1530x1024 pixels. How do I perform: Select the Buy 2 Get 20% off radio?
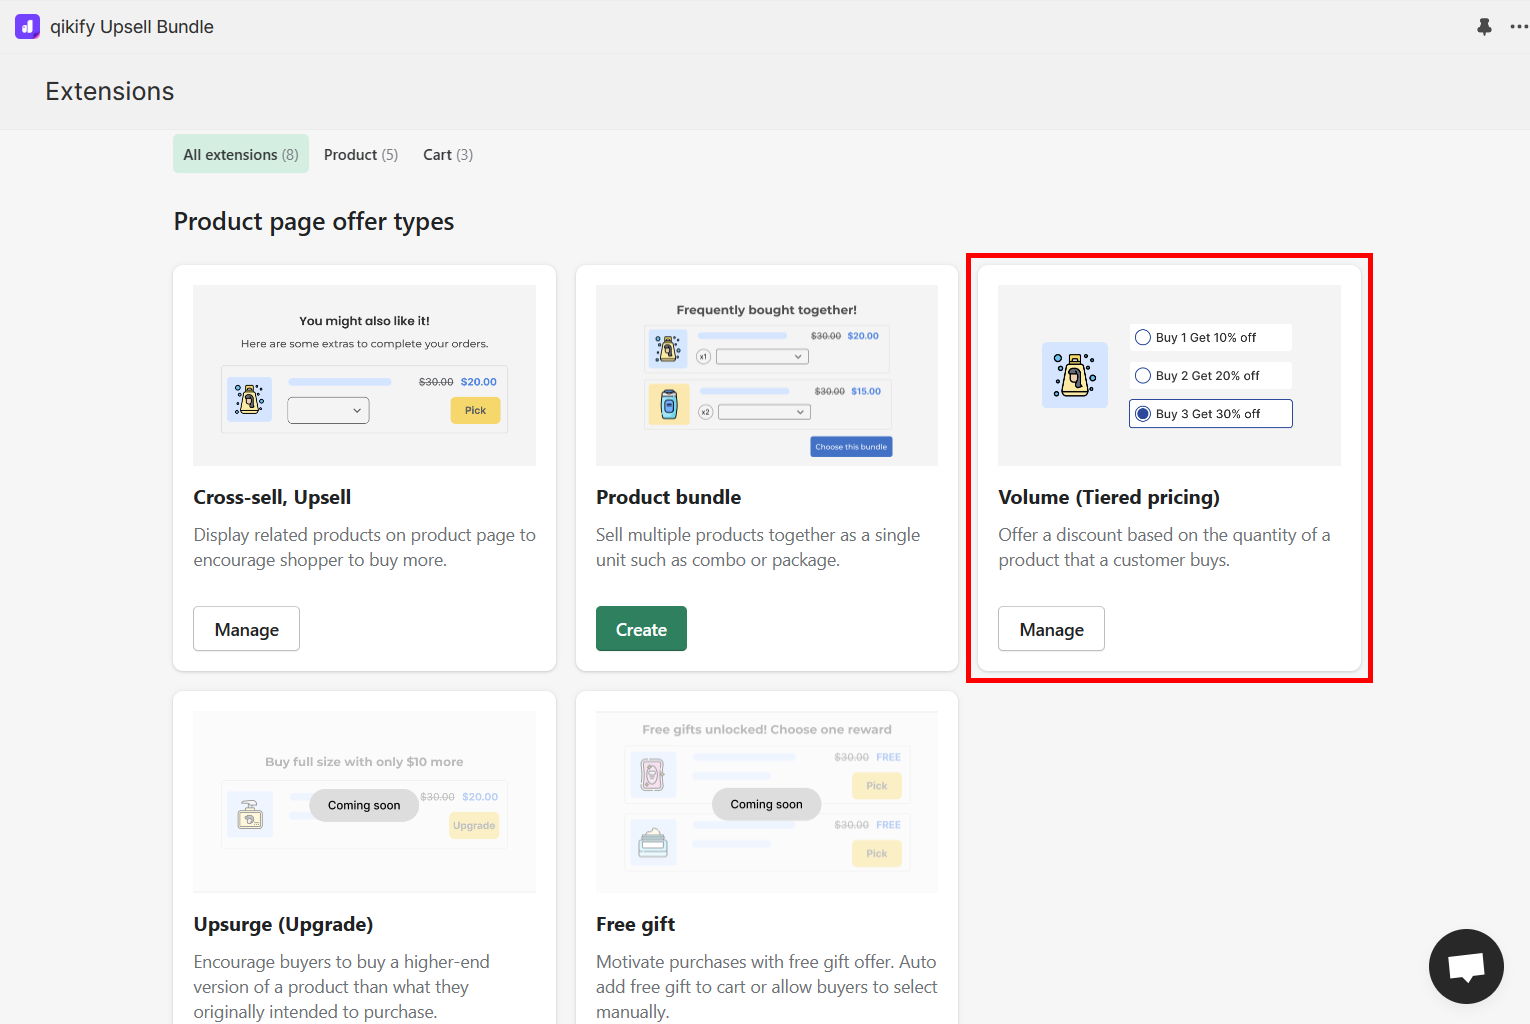point(1143,376)
